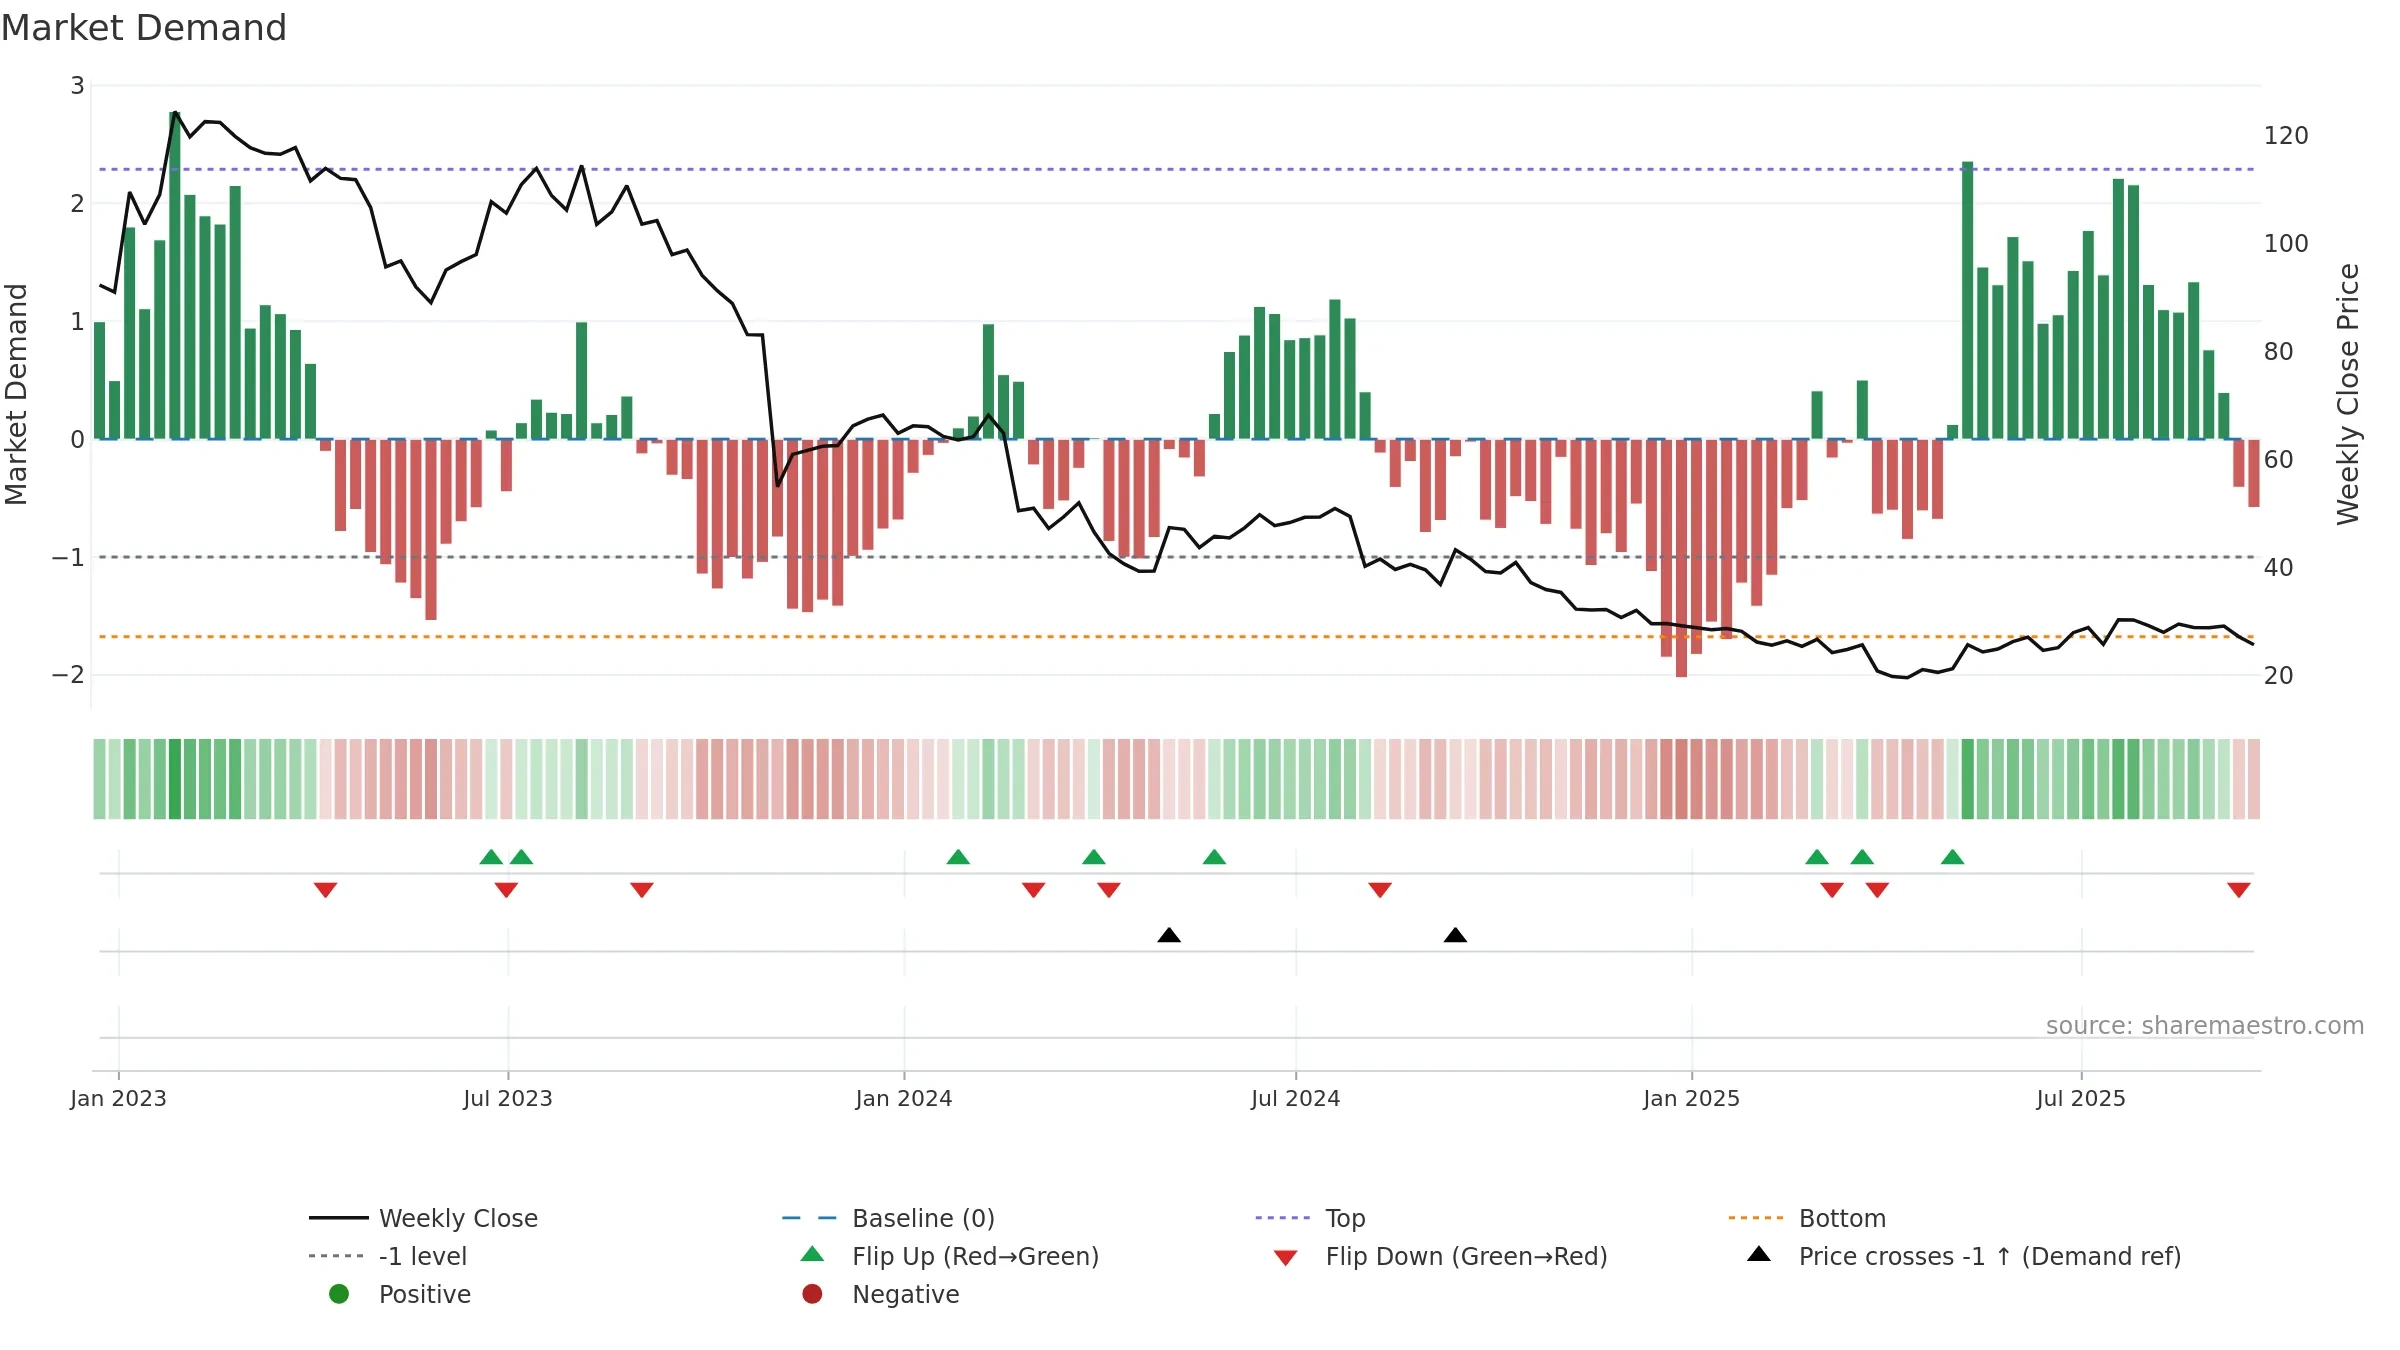The width and height of the screenshot is (2400, 1350).
Task: Click the '0' tick on left axis
Action: point(77,440)
